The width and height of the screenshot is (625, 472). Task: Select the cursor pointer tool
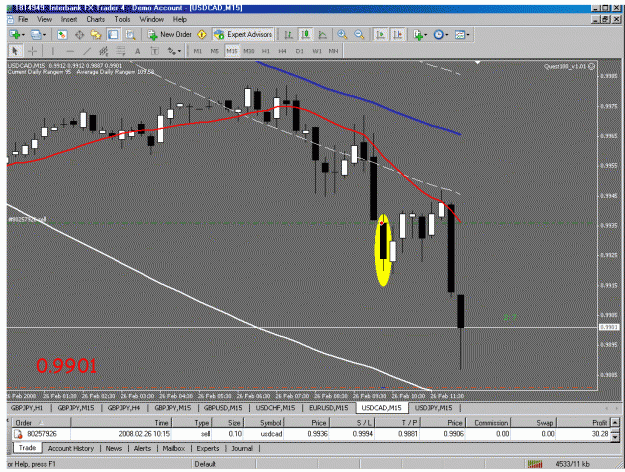[15, 51]
